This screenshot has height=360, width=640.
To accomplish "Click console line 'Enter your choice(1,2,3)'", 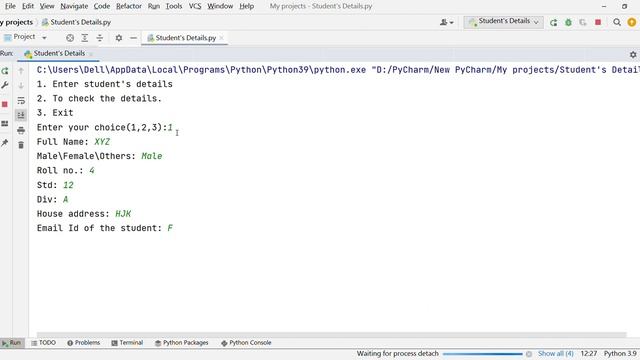I will [104, 127].
